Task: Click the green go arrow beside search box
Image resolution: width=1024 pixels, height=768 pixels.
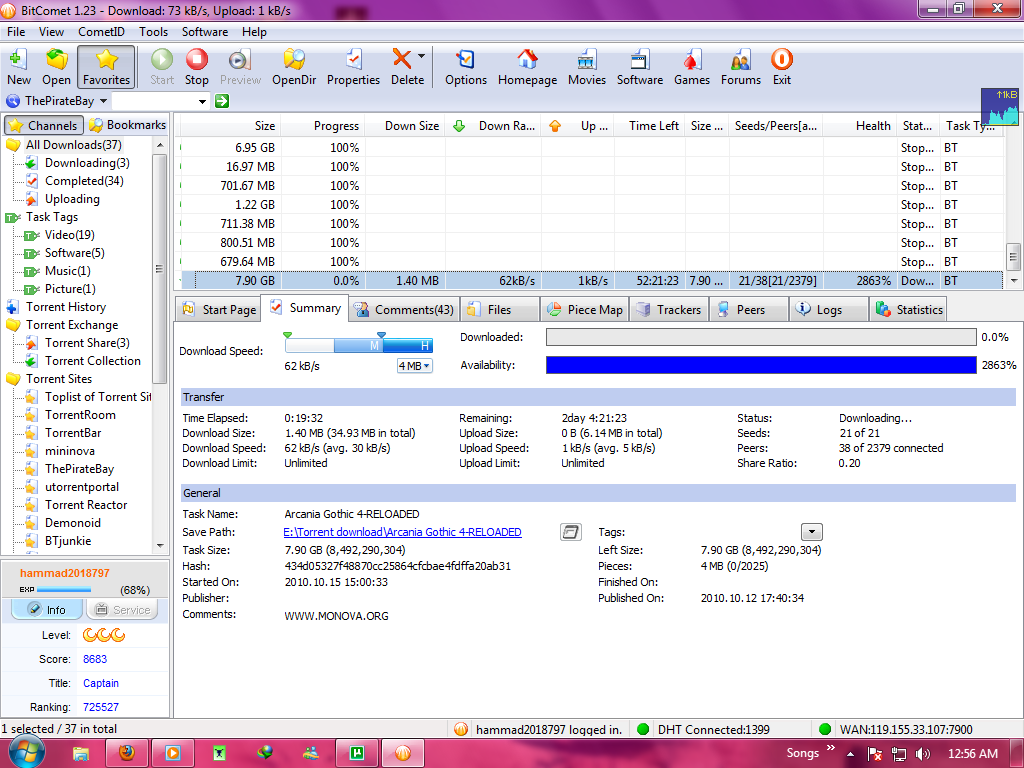Action: click(222, 101)
